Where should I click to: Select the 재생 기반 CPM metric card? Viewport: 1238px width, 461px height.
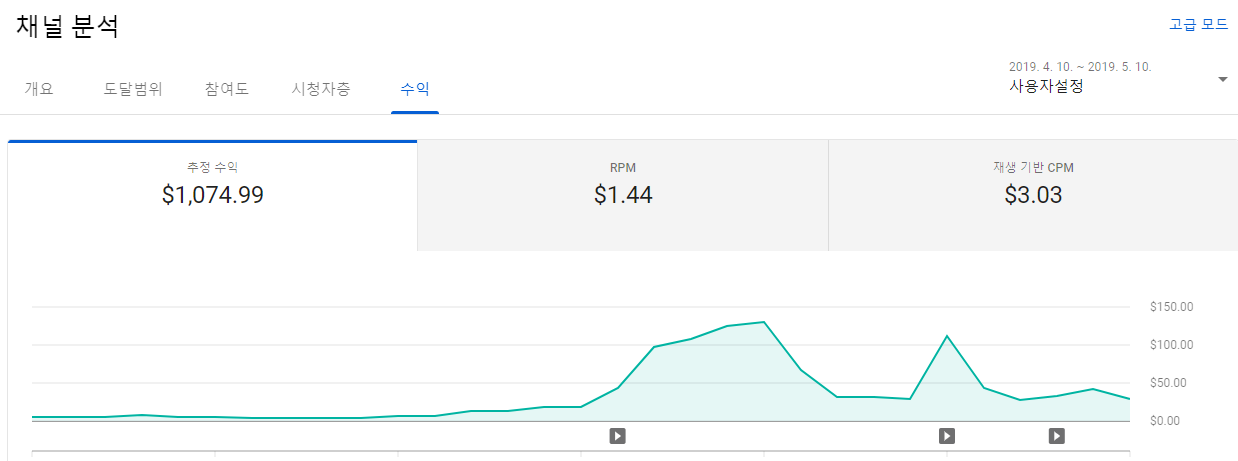1033,196
